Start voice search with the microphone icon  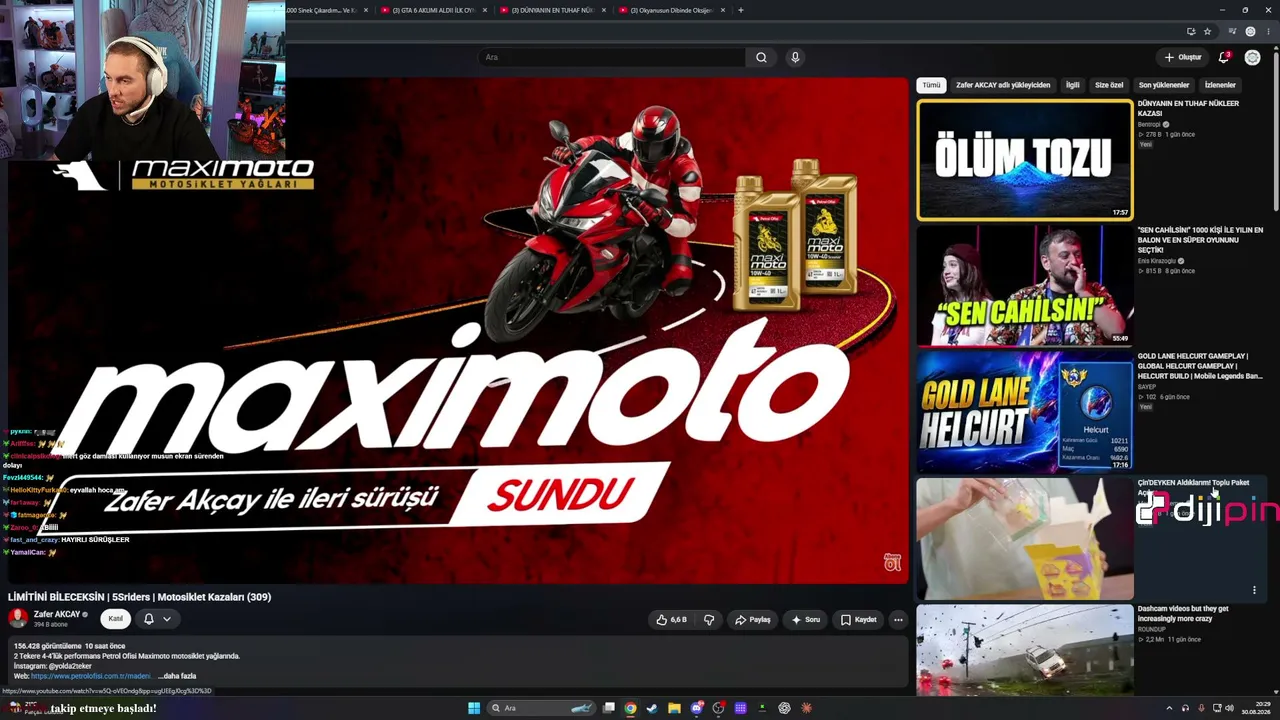[795, 57]
